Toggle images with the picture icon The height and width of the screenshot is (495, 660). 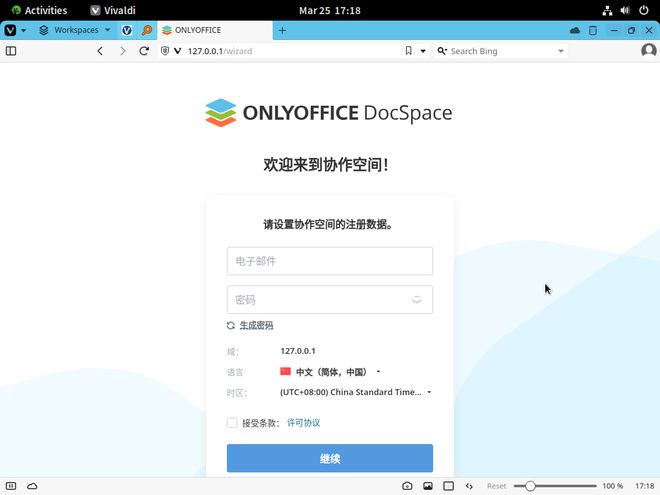428,486
